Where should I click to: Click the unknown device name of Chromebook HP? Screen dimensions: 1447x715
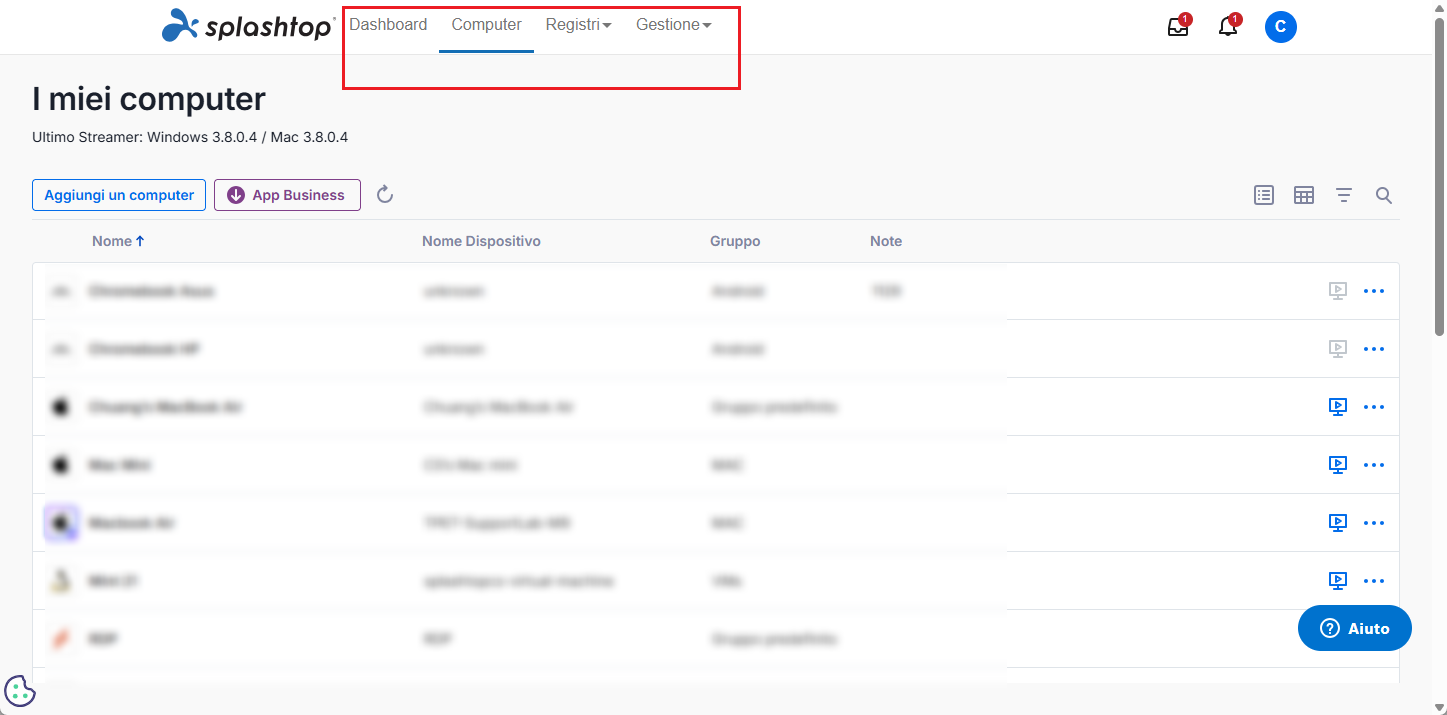pos(453,349)
